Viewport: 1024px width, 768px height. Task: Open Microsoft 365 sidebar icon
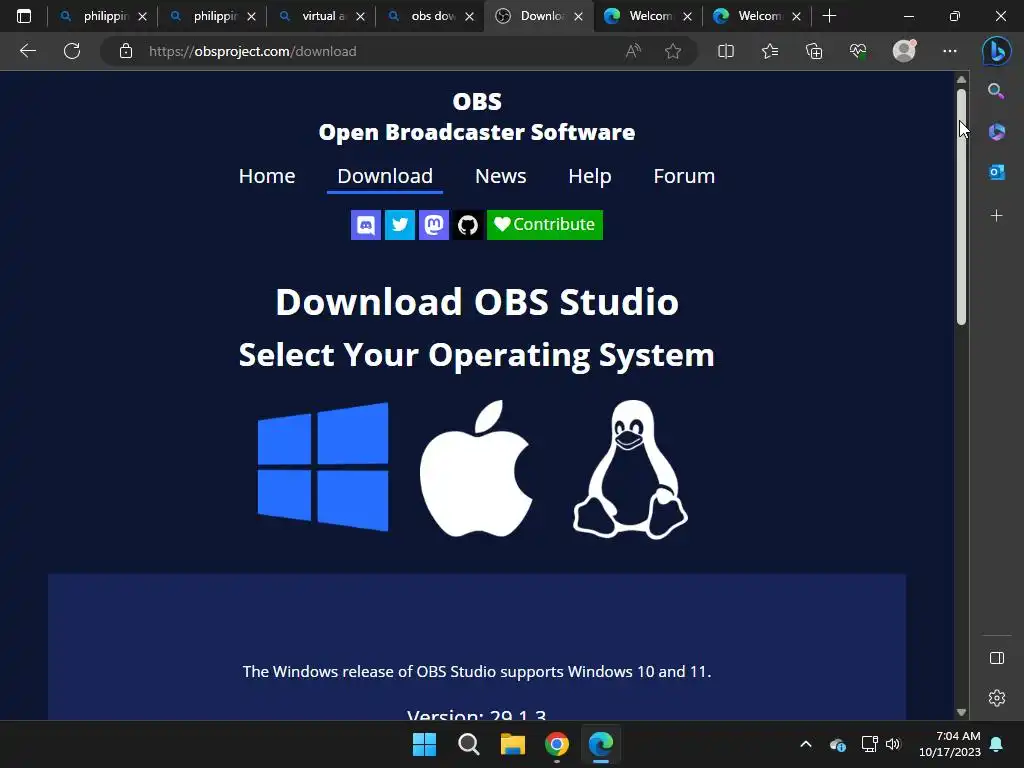tap(997, 131)
